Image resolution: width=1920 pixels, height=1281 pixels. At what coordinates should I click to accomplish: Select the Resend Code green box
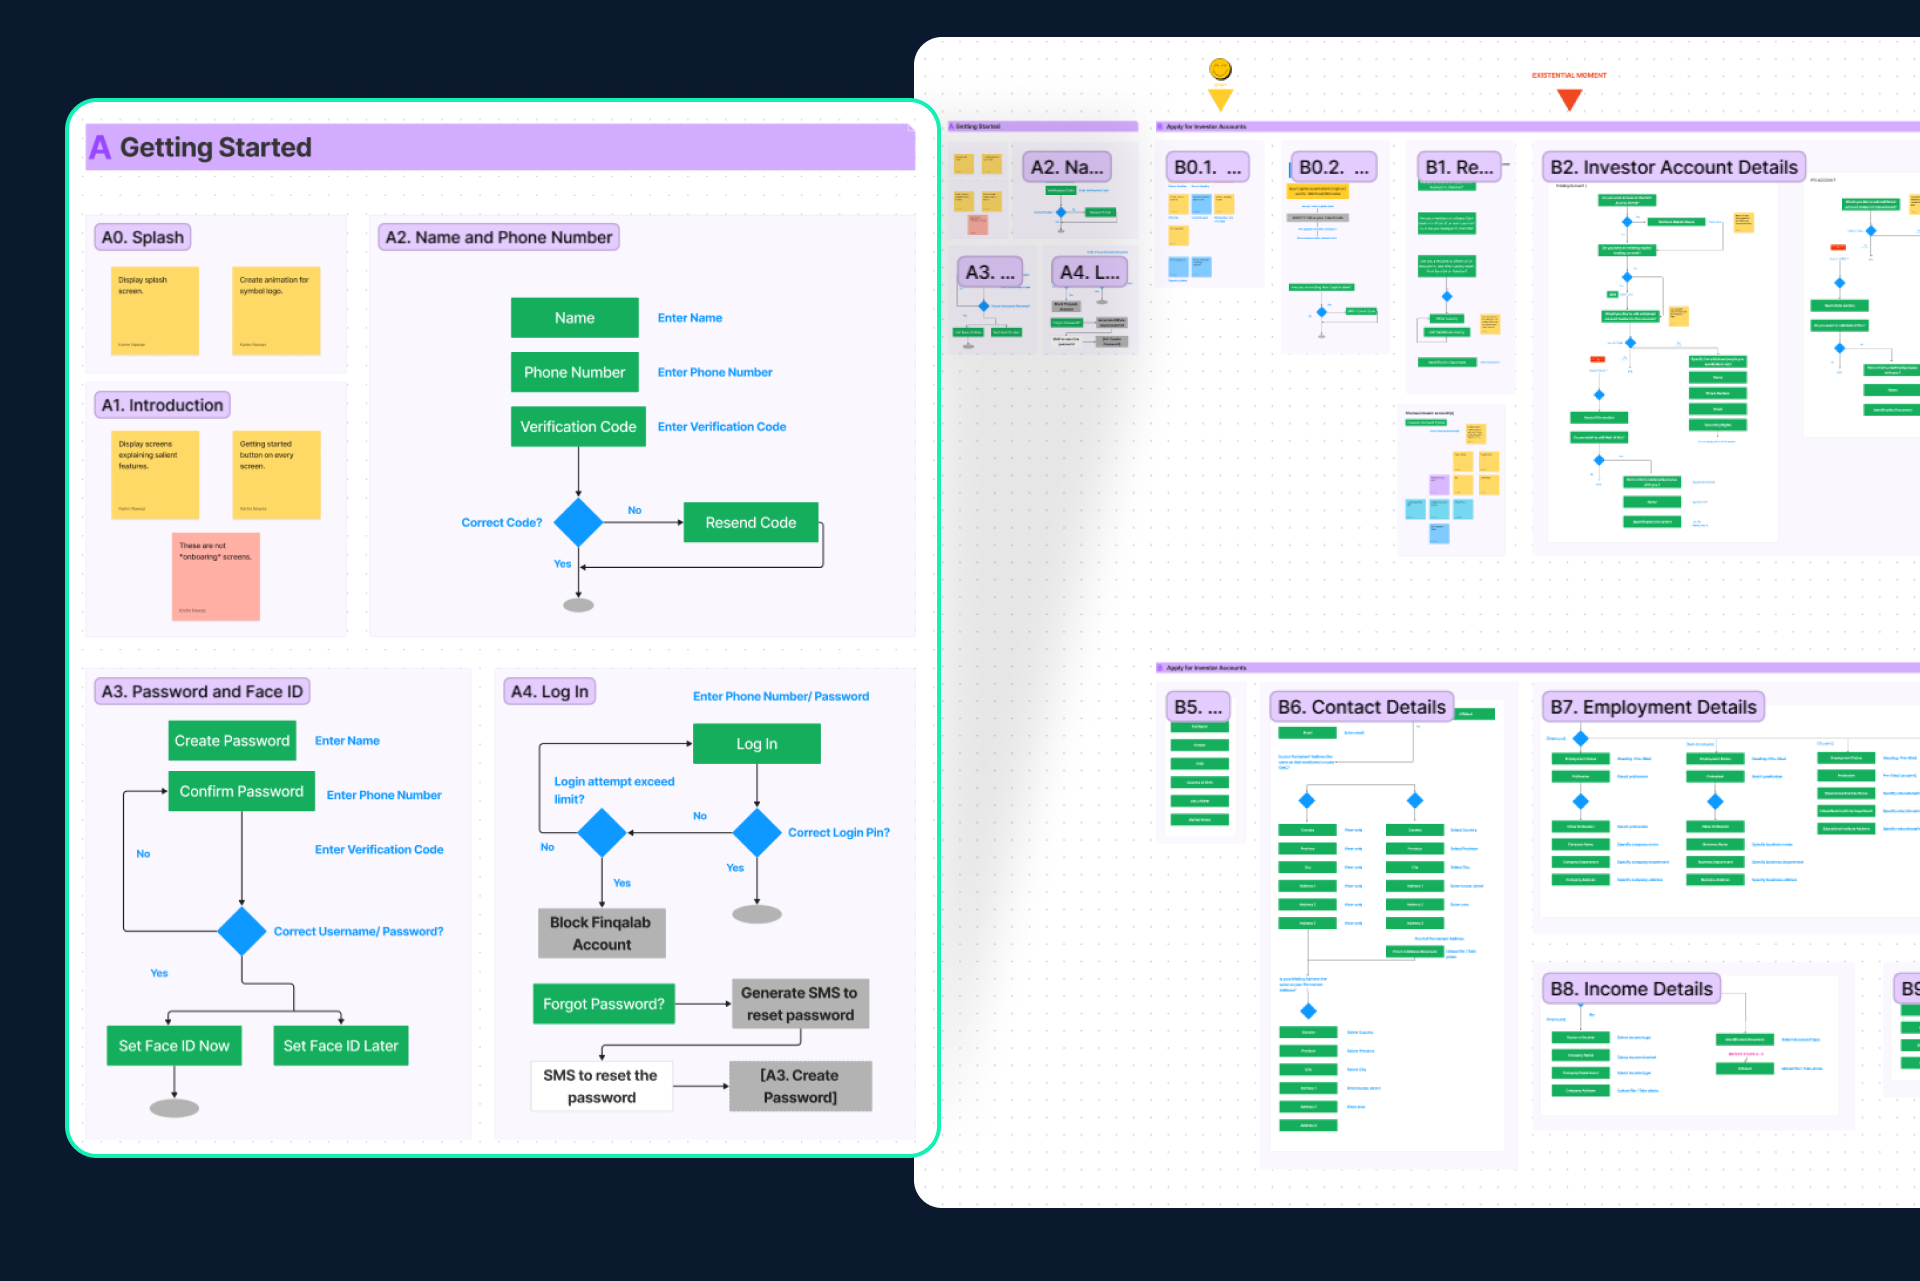coord(750,523)
